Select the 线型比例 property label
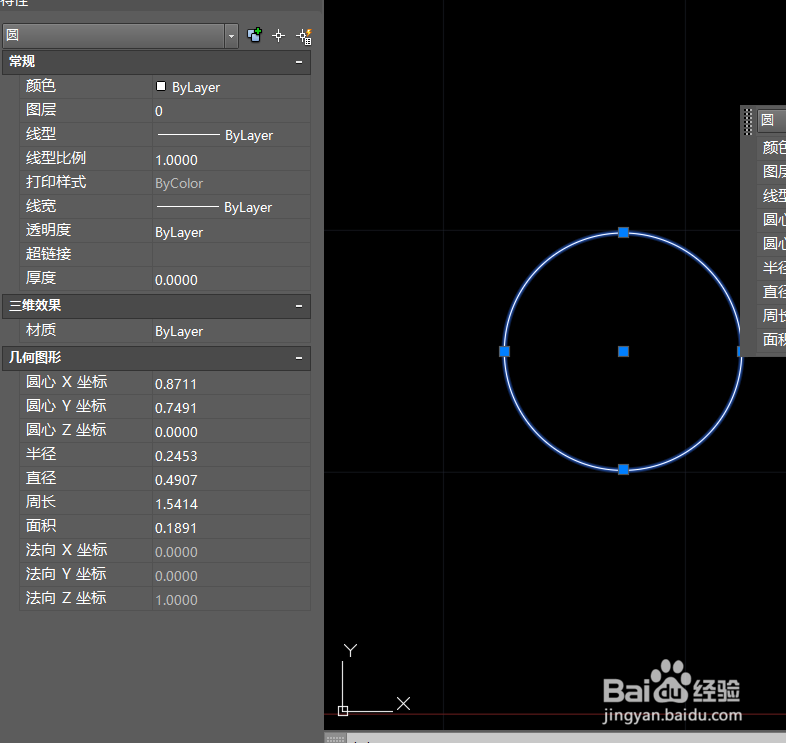Image resolution: width=786 pixels, height=743 pixels. [56, 158]
